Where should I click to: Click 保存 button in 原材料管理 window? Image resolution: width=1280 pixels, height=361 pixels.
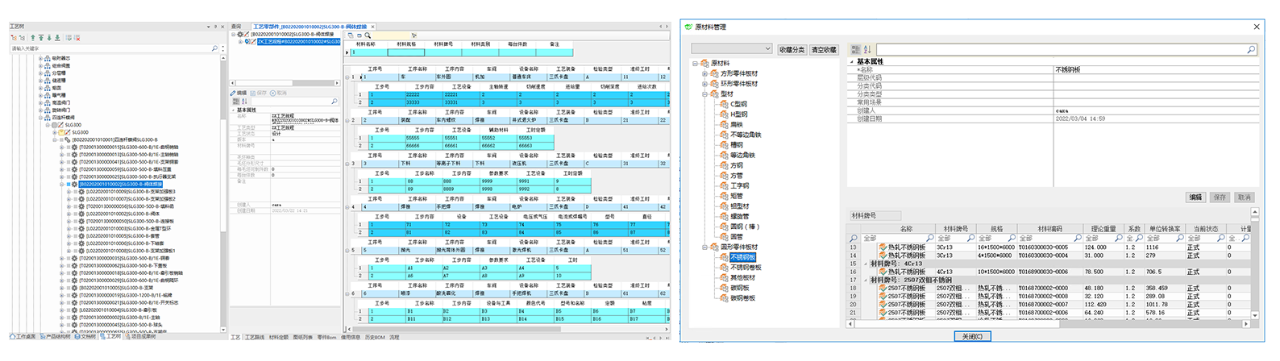coord(1220,197)
